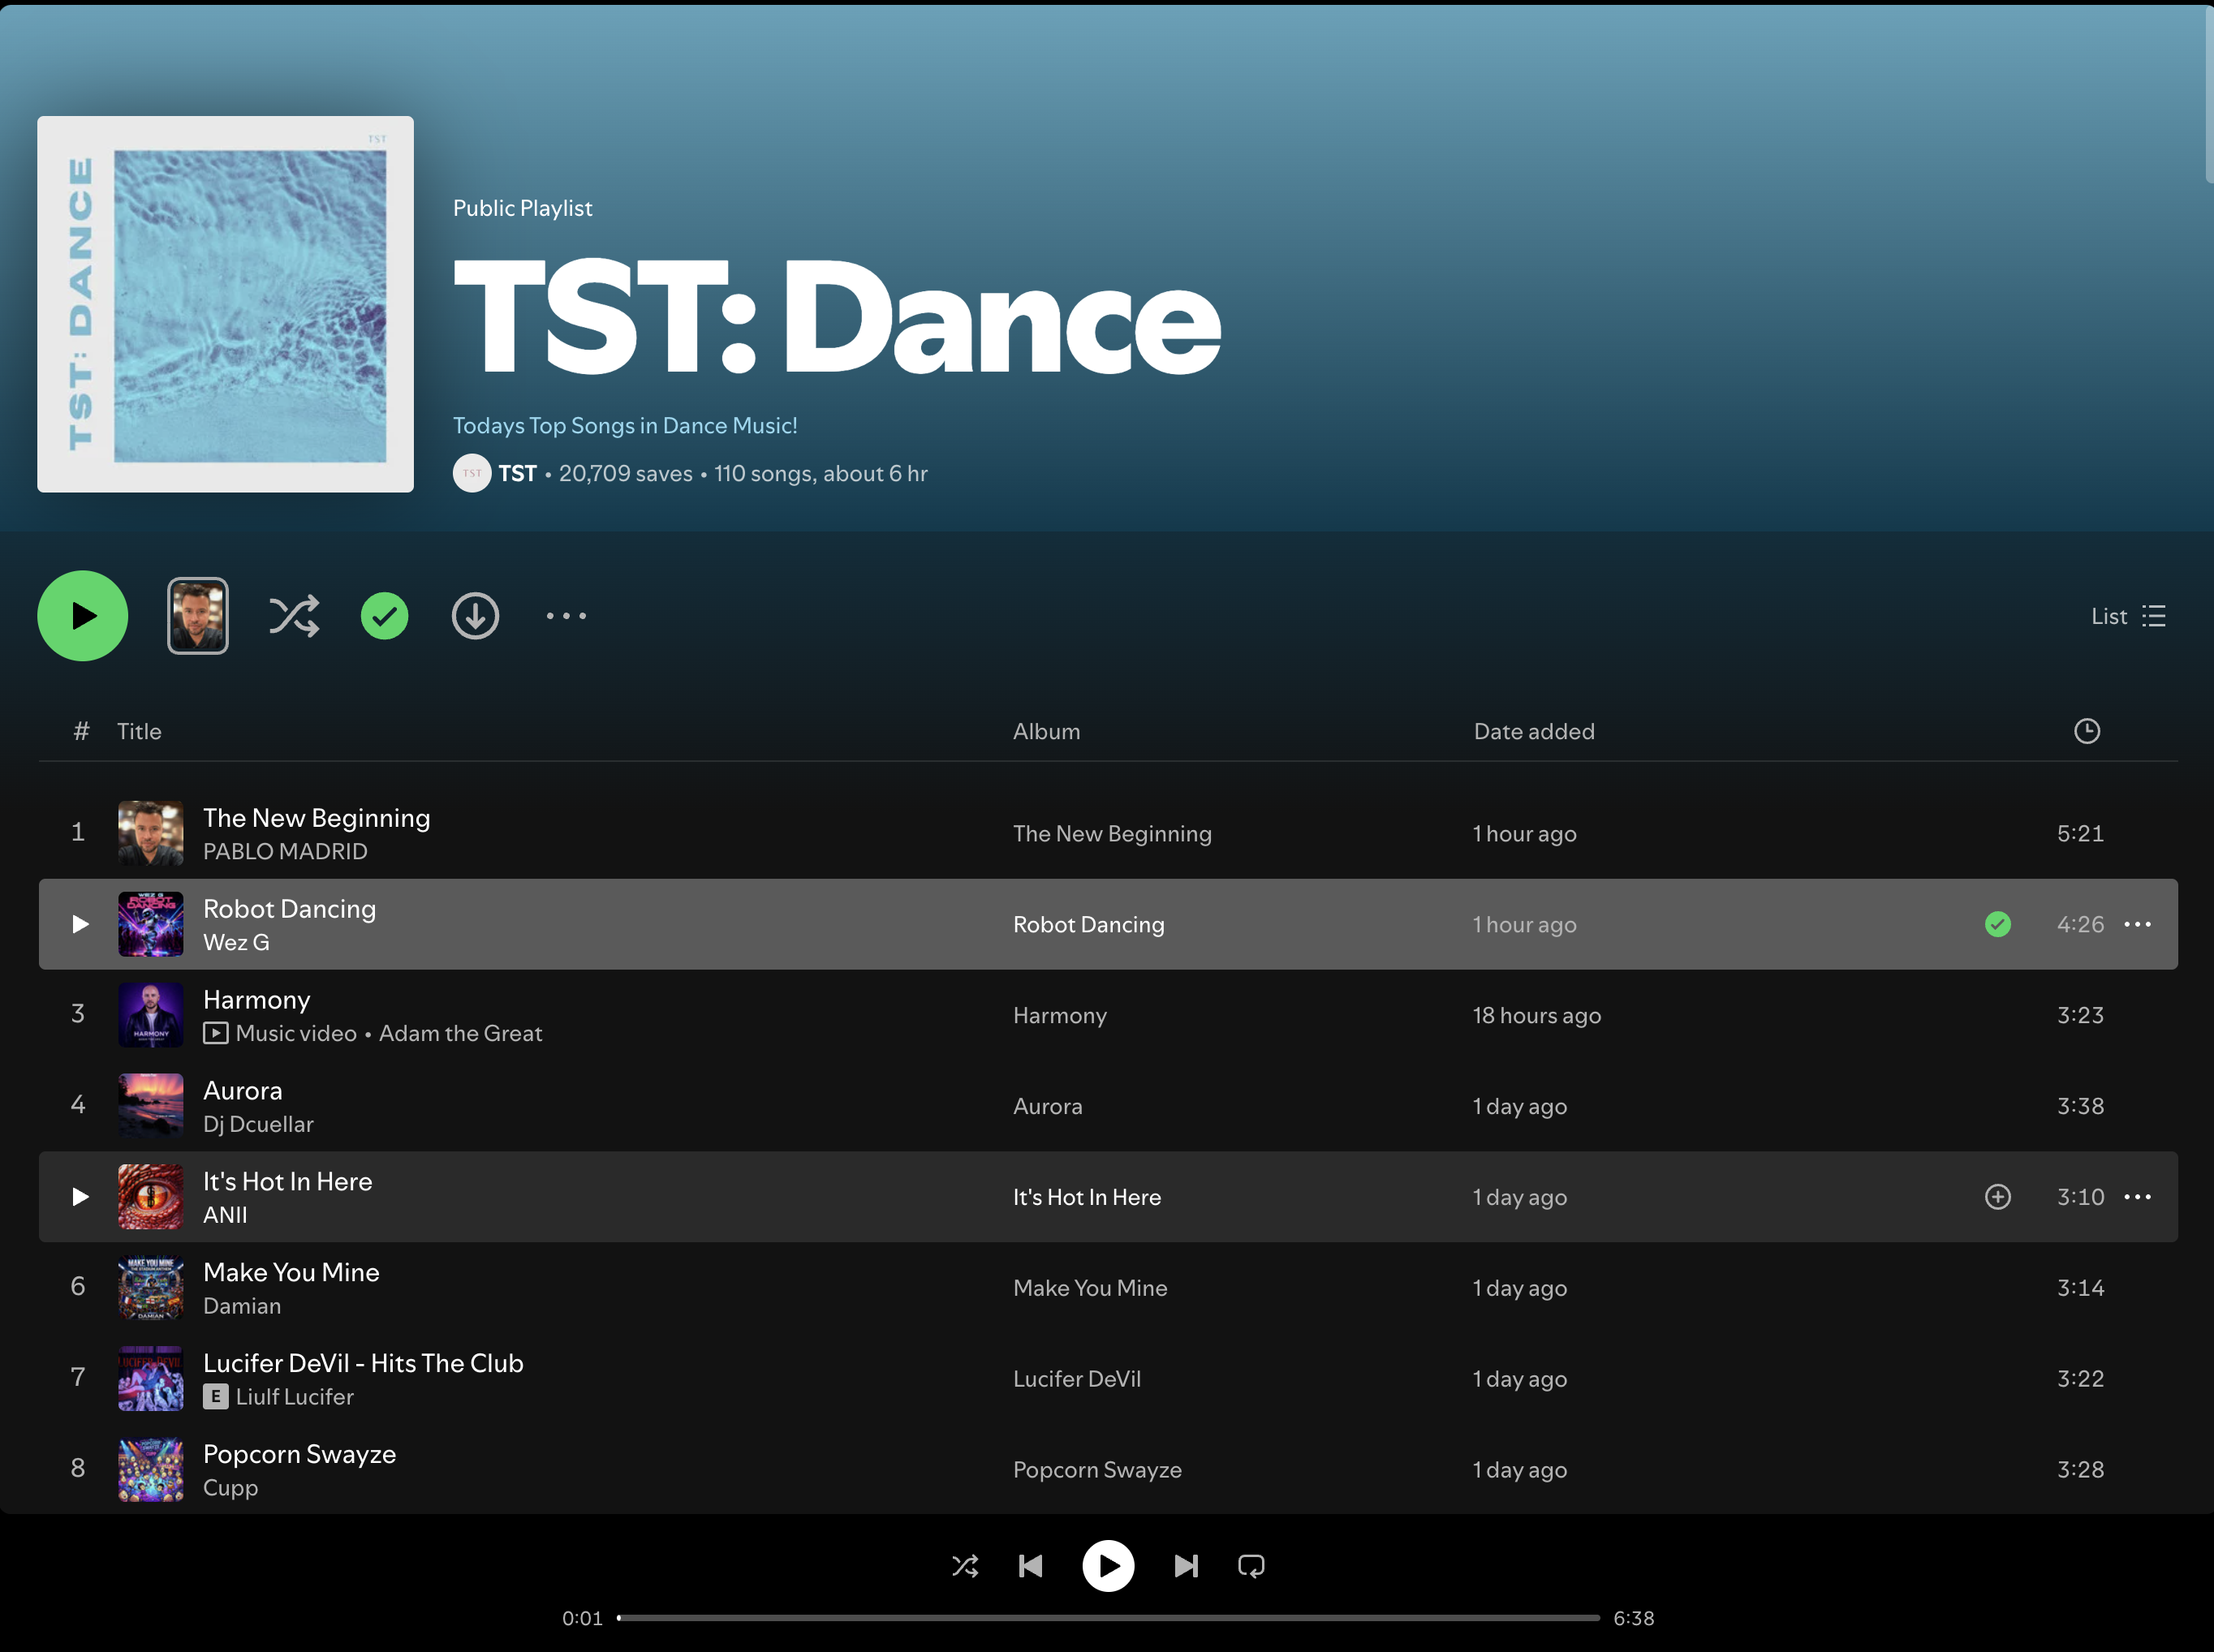The height and width of the screenshot is (1652, 2214).
Task: Open the Harmony album link
Action: coord(1060,1015)
